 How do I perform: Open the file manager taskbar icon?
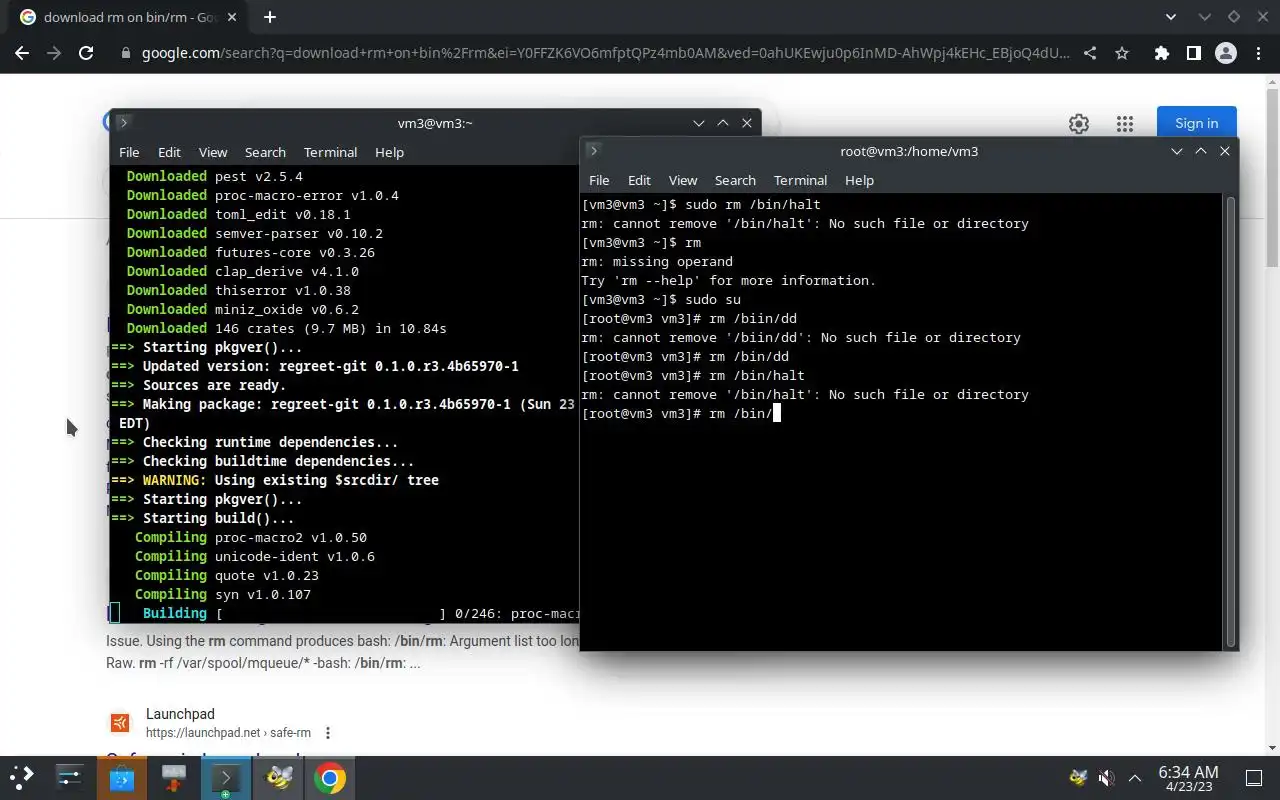point(174,777)
